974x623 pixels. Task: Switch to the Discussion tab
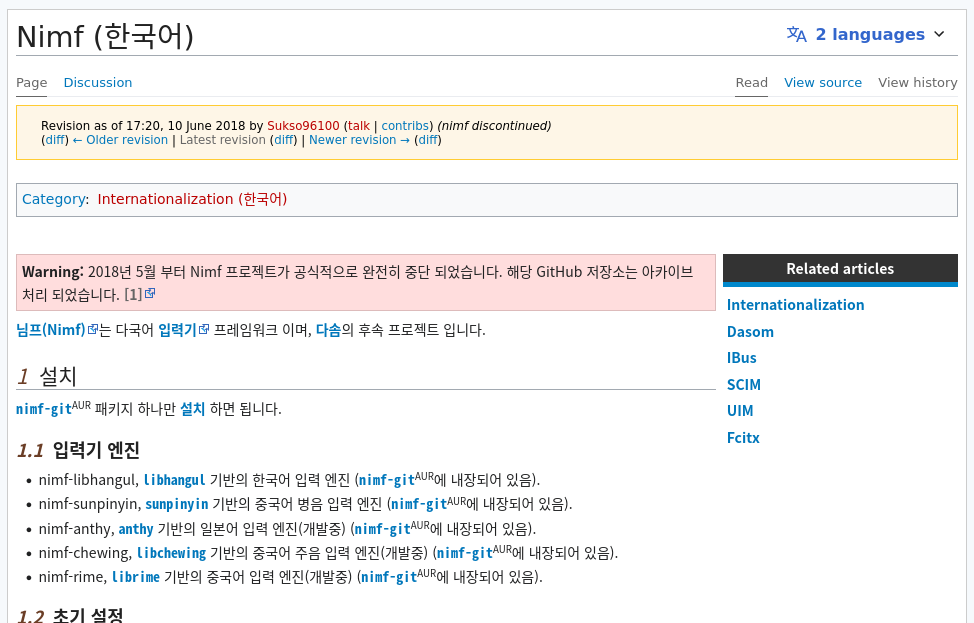pos(98,83)
